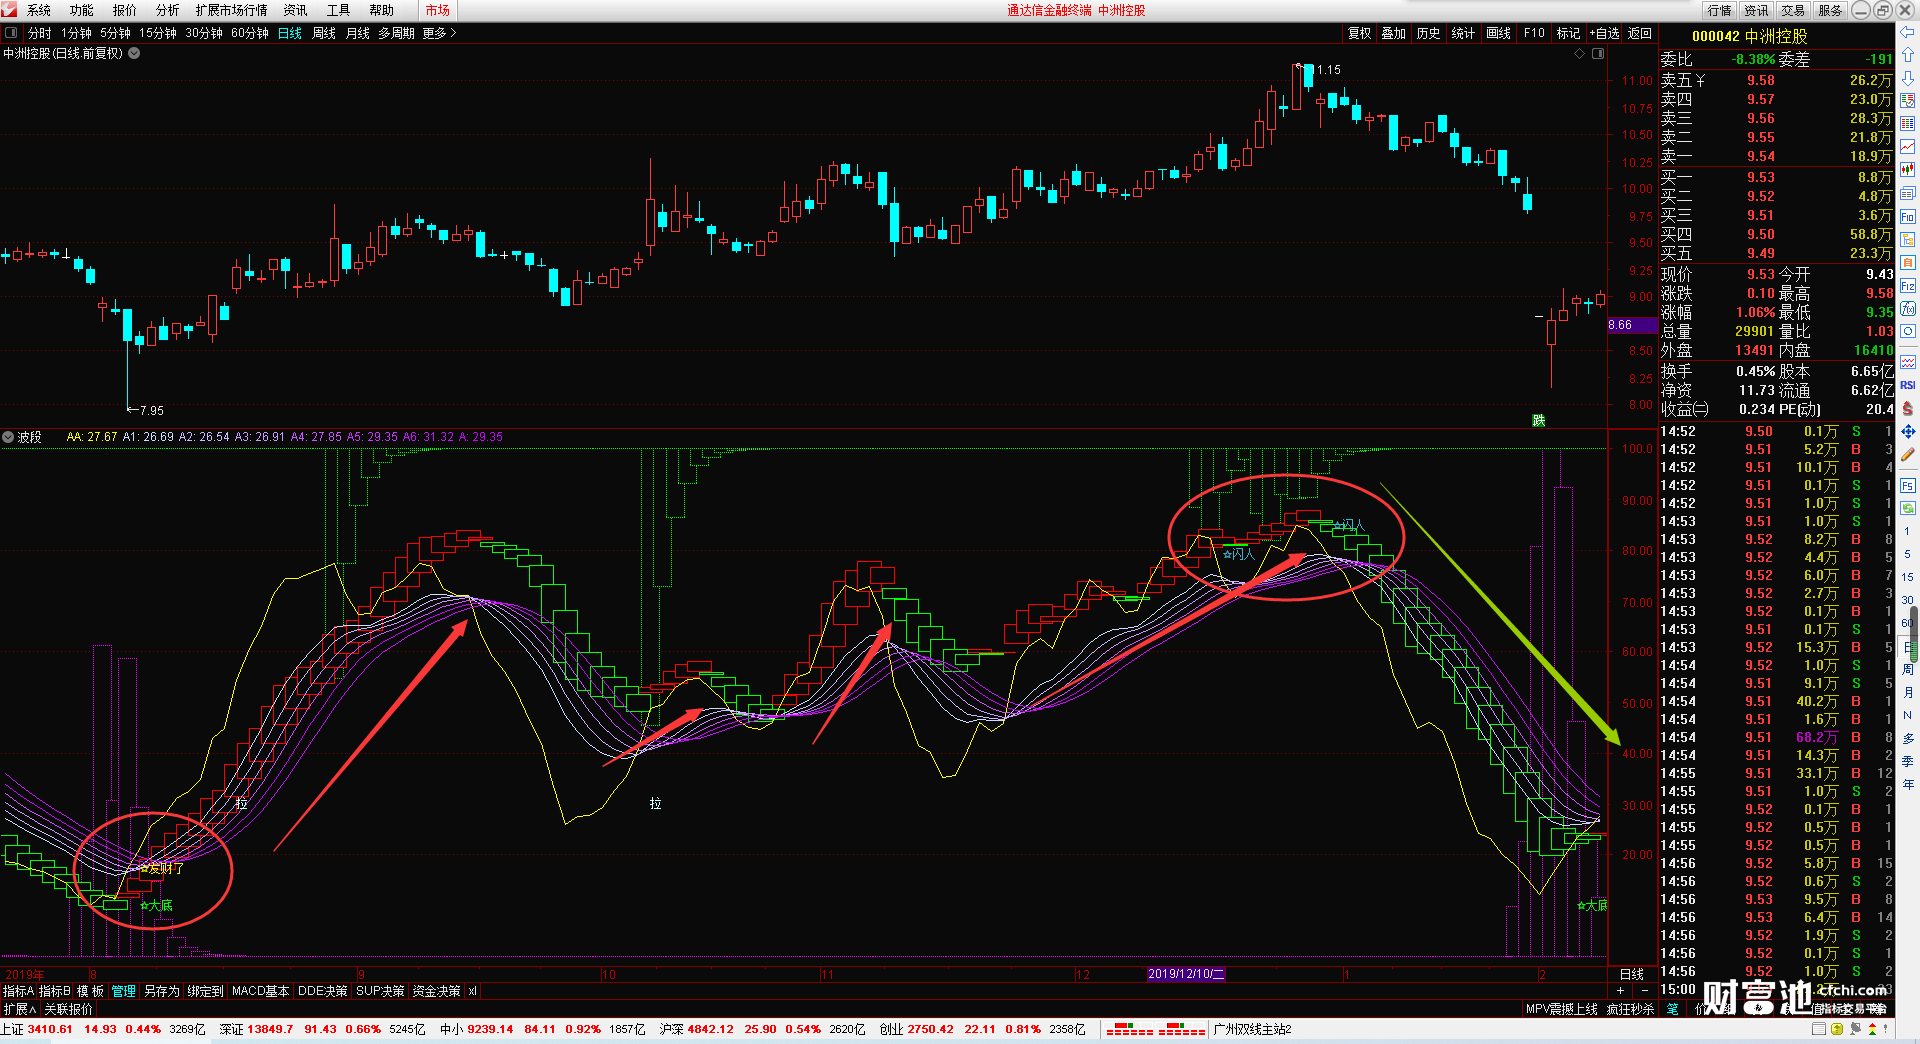Toggle the small square at chart top-right corner
The image size is (1920, 1044).
pos(1598,53)
